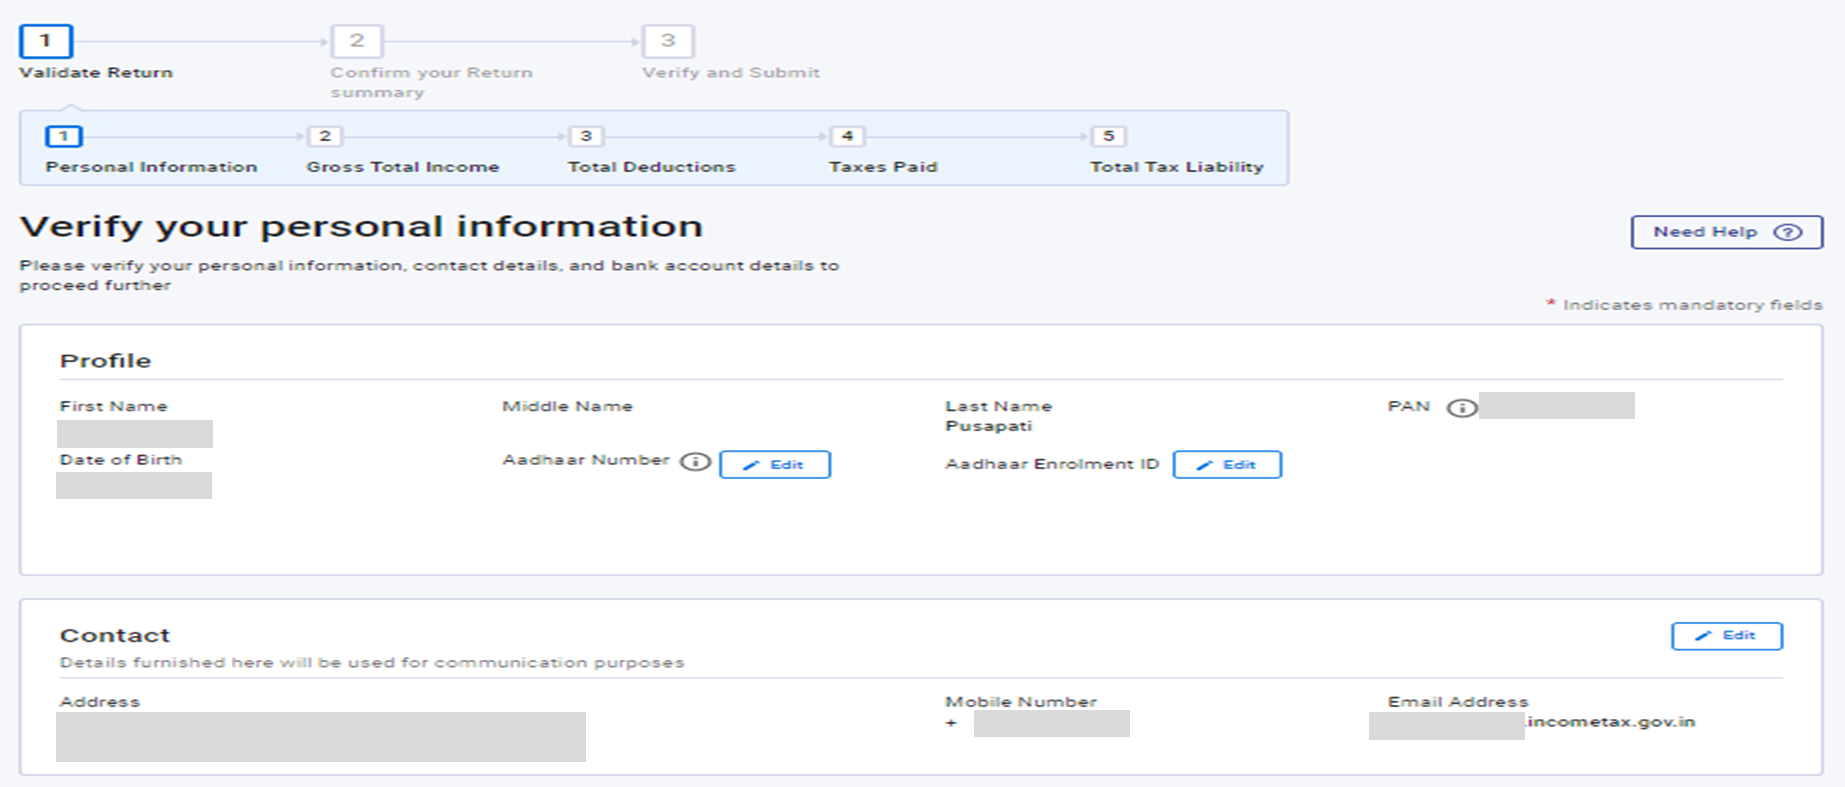Click the Mobile Number value
Image resolution: width=1845 pixels, height=787 pixels.
[1051, 724]
